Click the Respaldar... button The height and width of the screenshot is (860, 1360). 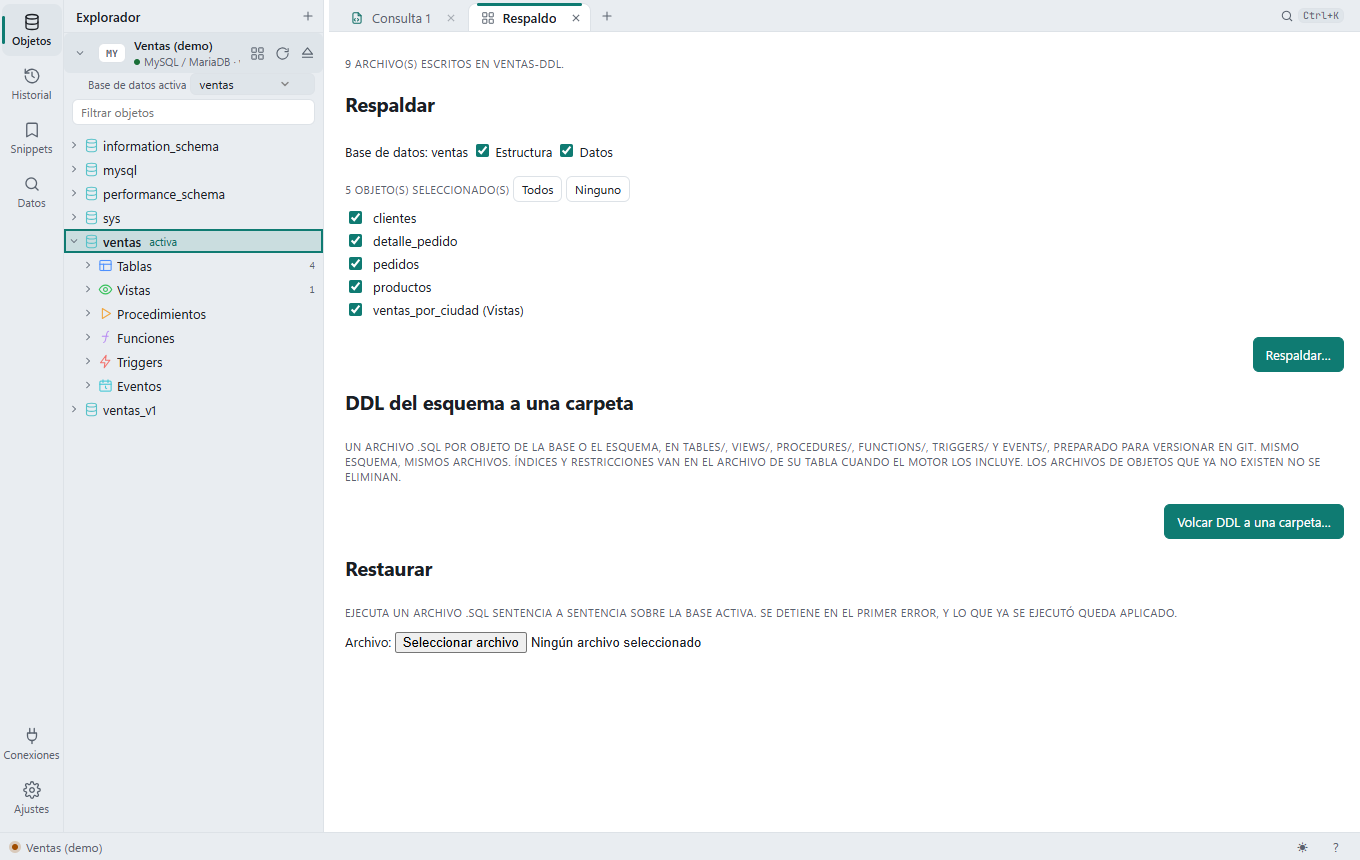(1298, 355)
